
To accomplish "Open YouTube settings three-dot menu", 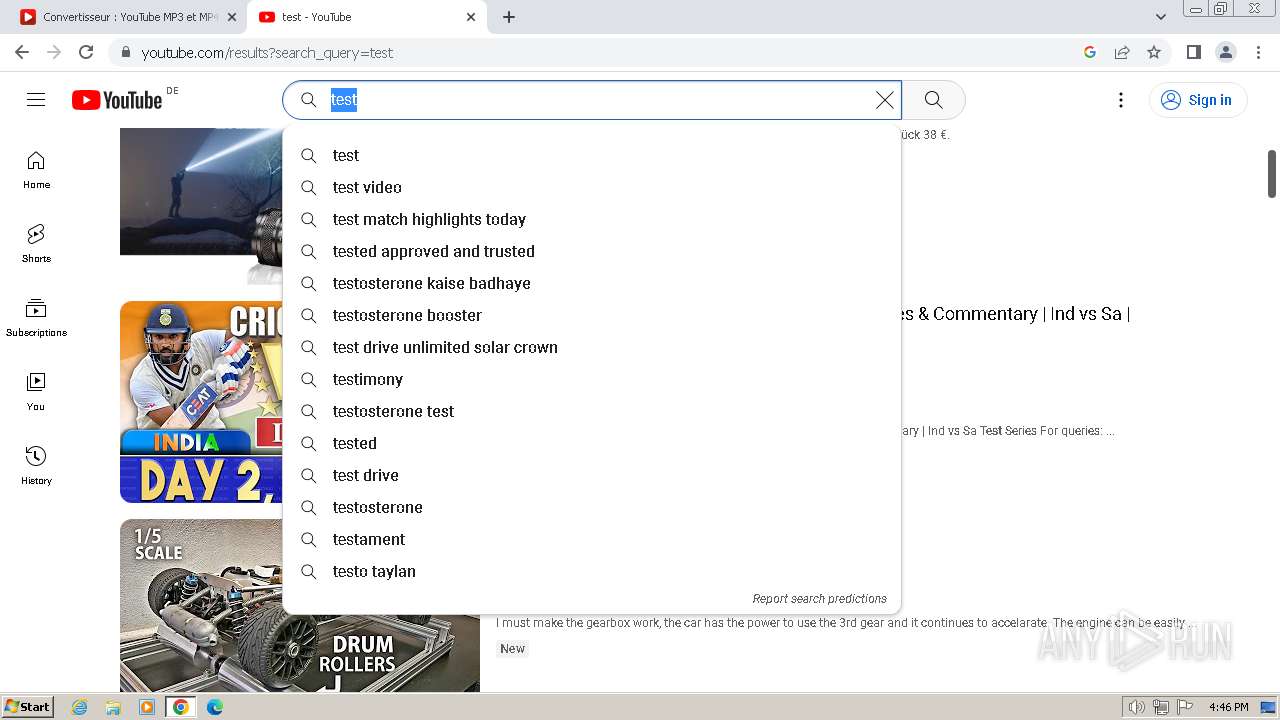I will pyautogui.click(x=1121, y=100).
